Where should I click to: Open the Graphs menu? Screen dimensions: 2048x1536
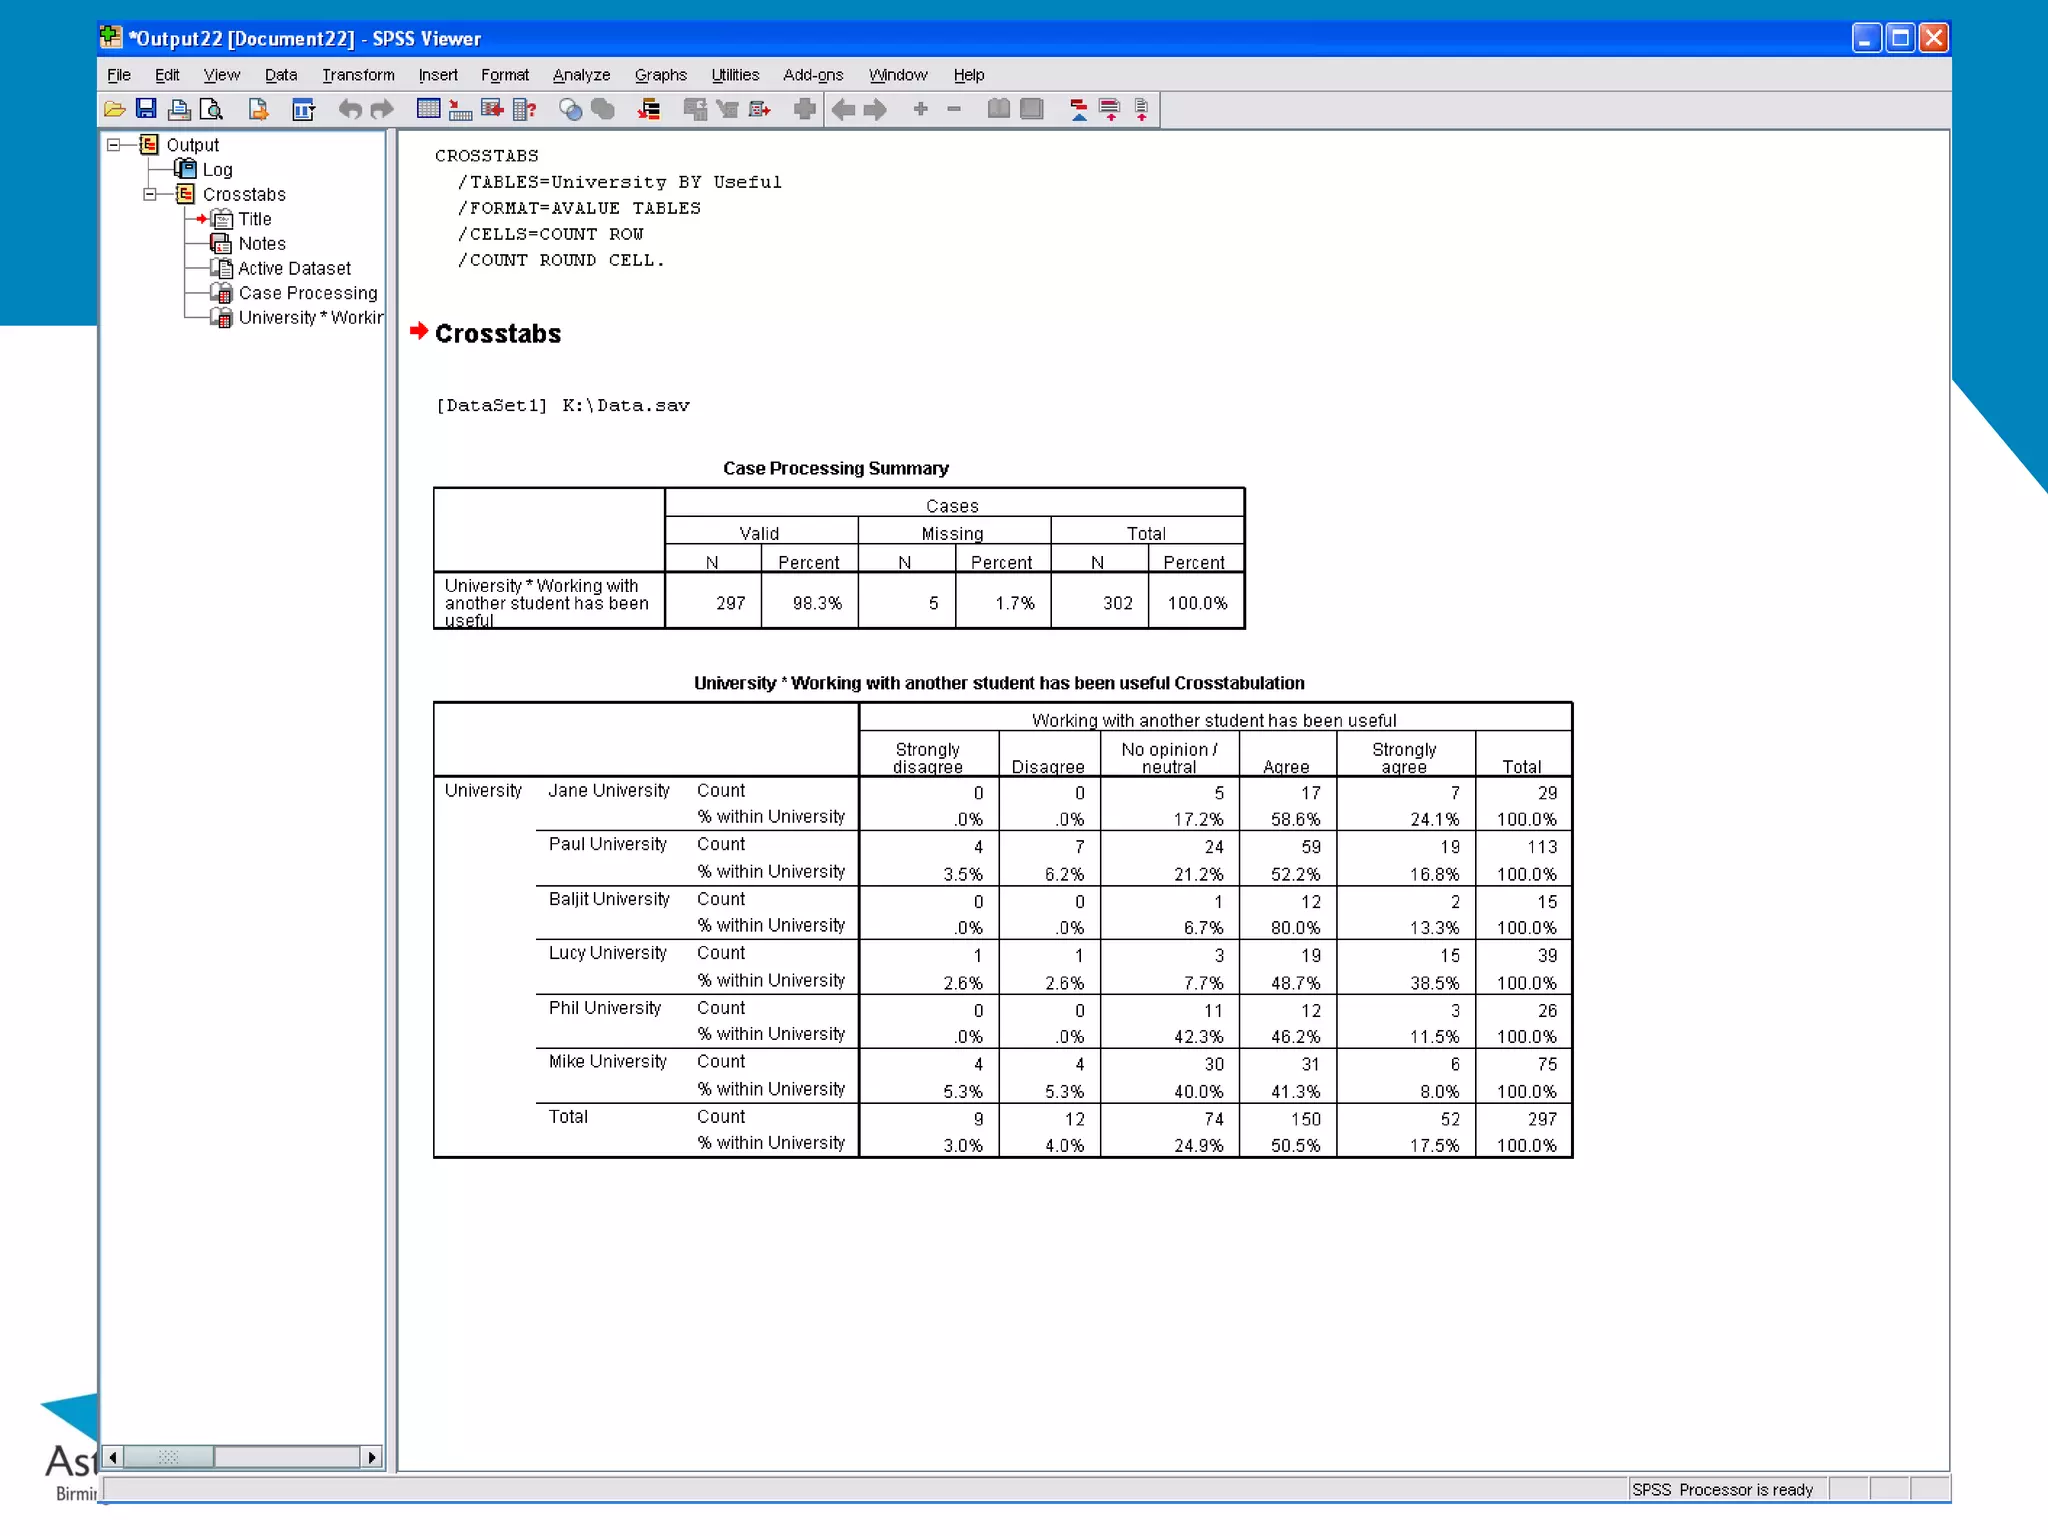click(660, 75)
